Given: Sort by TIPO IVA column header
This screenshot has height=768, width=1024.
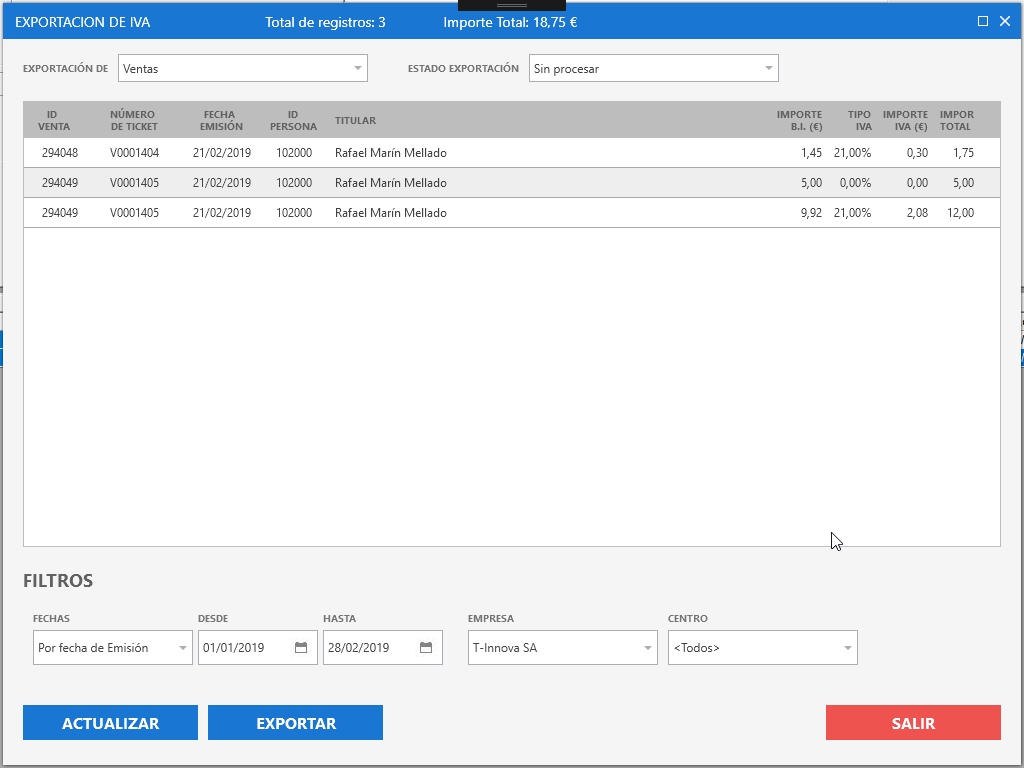Looking at the screenshot, I should coord(859,120).
